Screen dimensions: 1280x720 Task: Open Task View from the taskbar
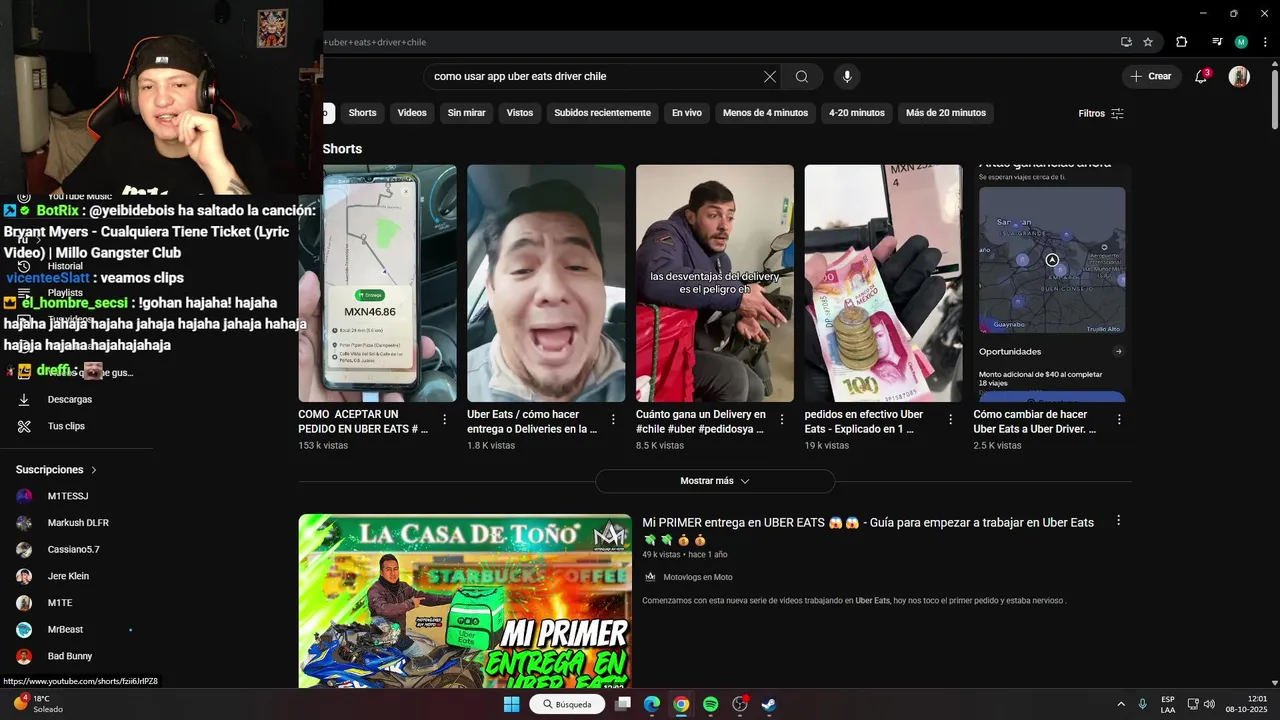coord(623,704)
